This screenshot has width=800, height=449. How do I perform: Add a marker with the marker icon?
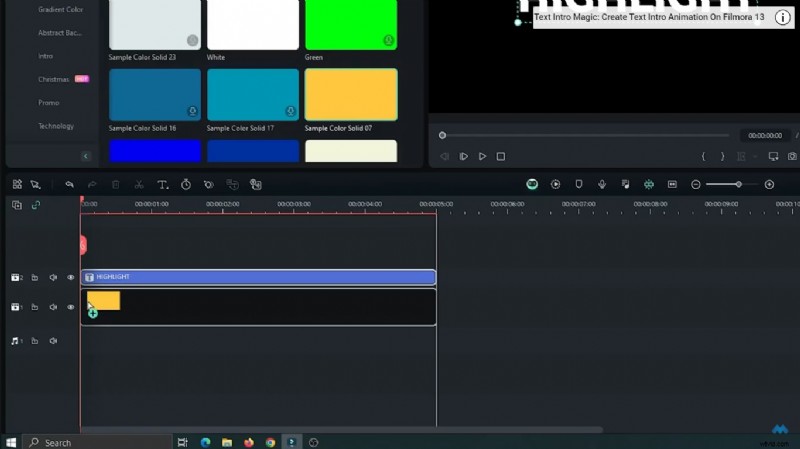click(x=579, y=184)
